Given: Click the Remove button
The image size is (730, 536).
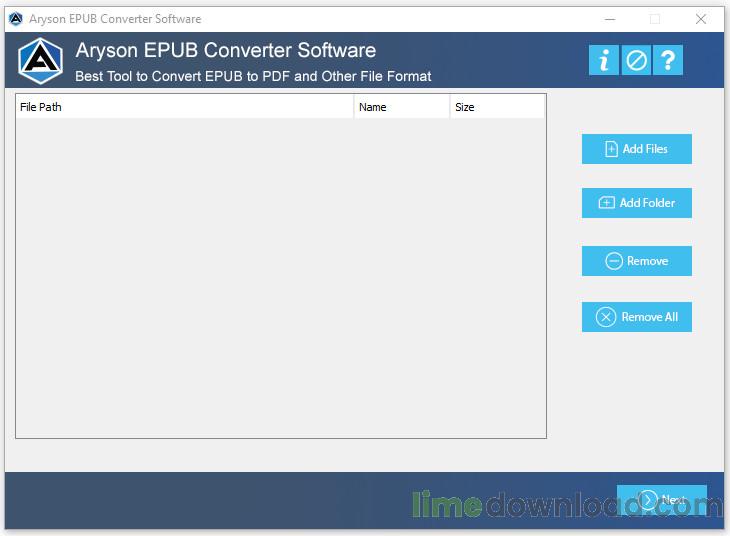Looking at the screenshot, I should tap(636, 261).
